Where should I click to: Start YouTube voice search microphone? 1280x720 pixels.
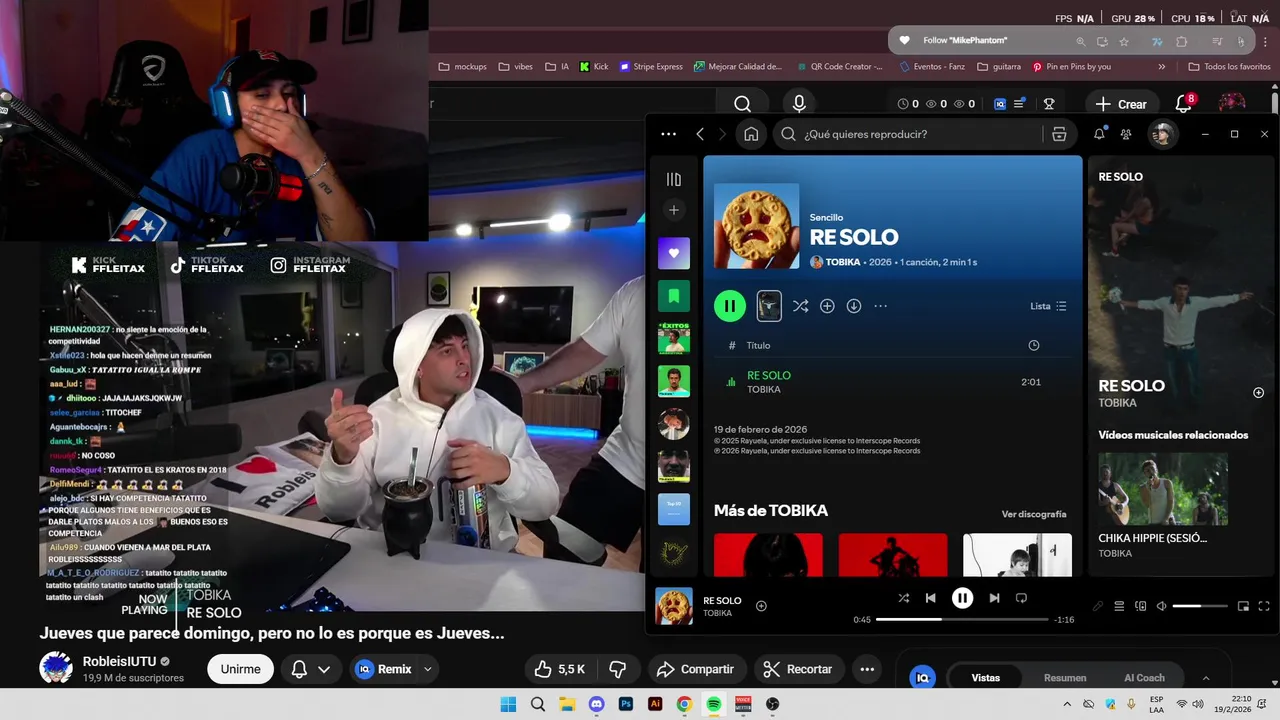[x=798, y=104]
